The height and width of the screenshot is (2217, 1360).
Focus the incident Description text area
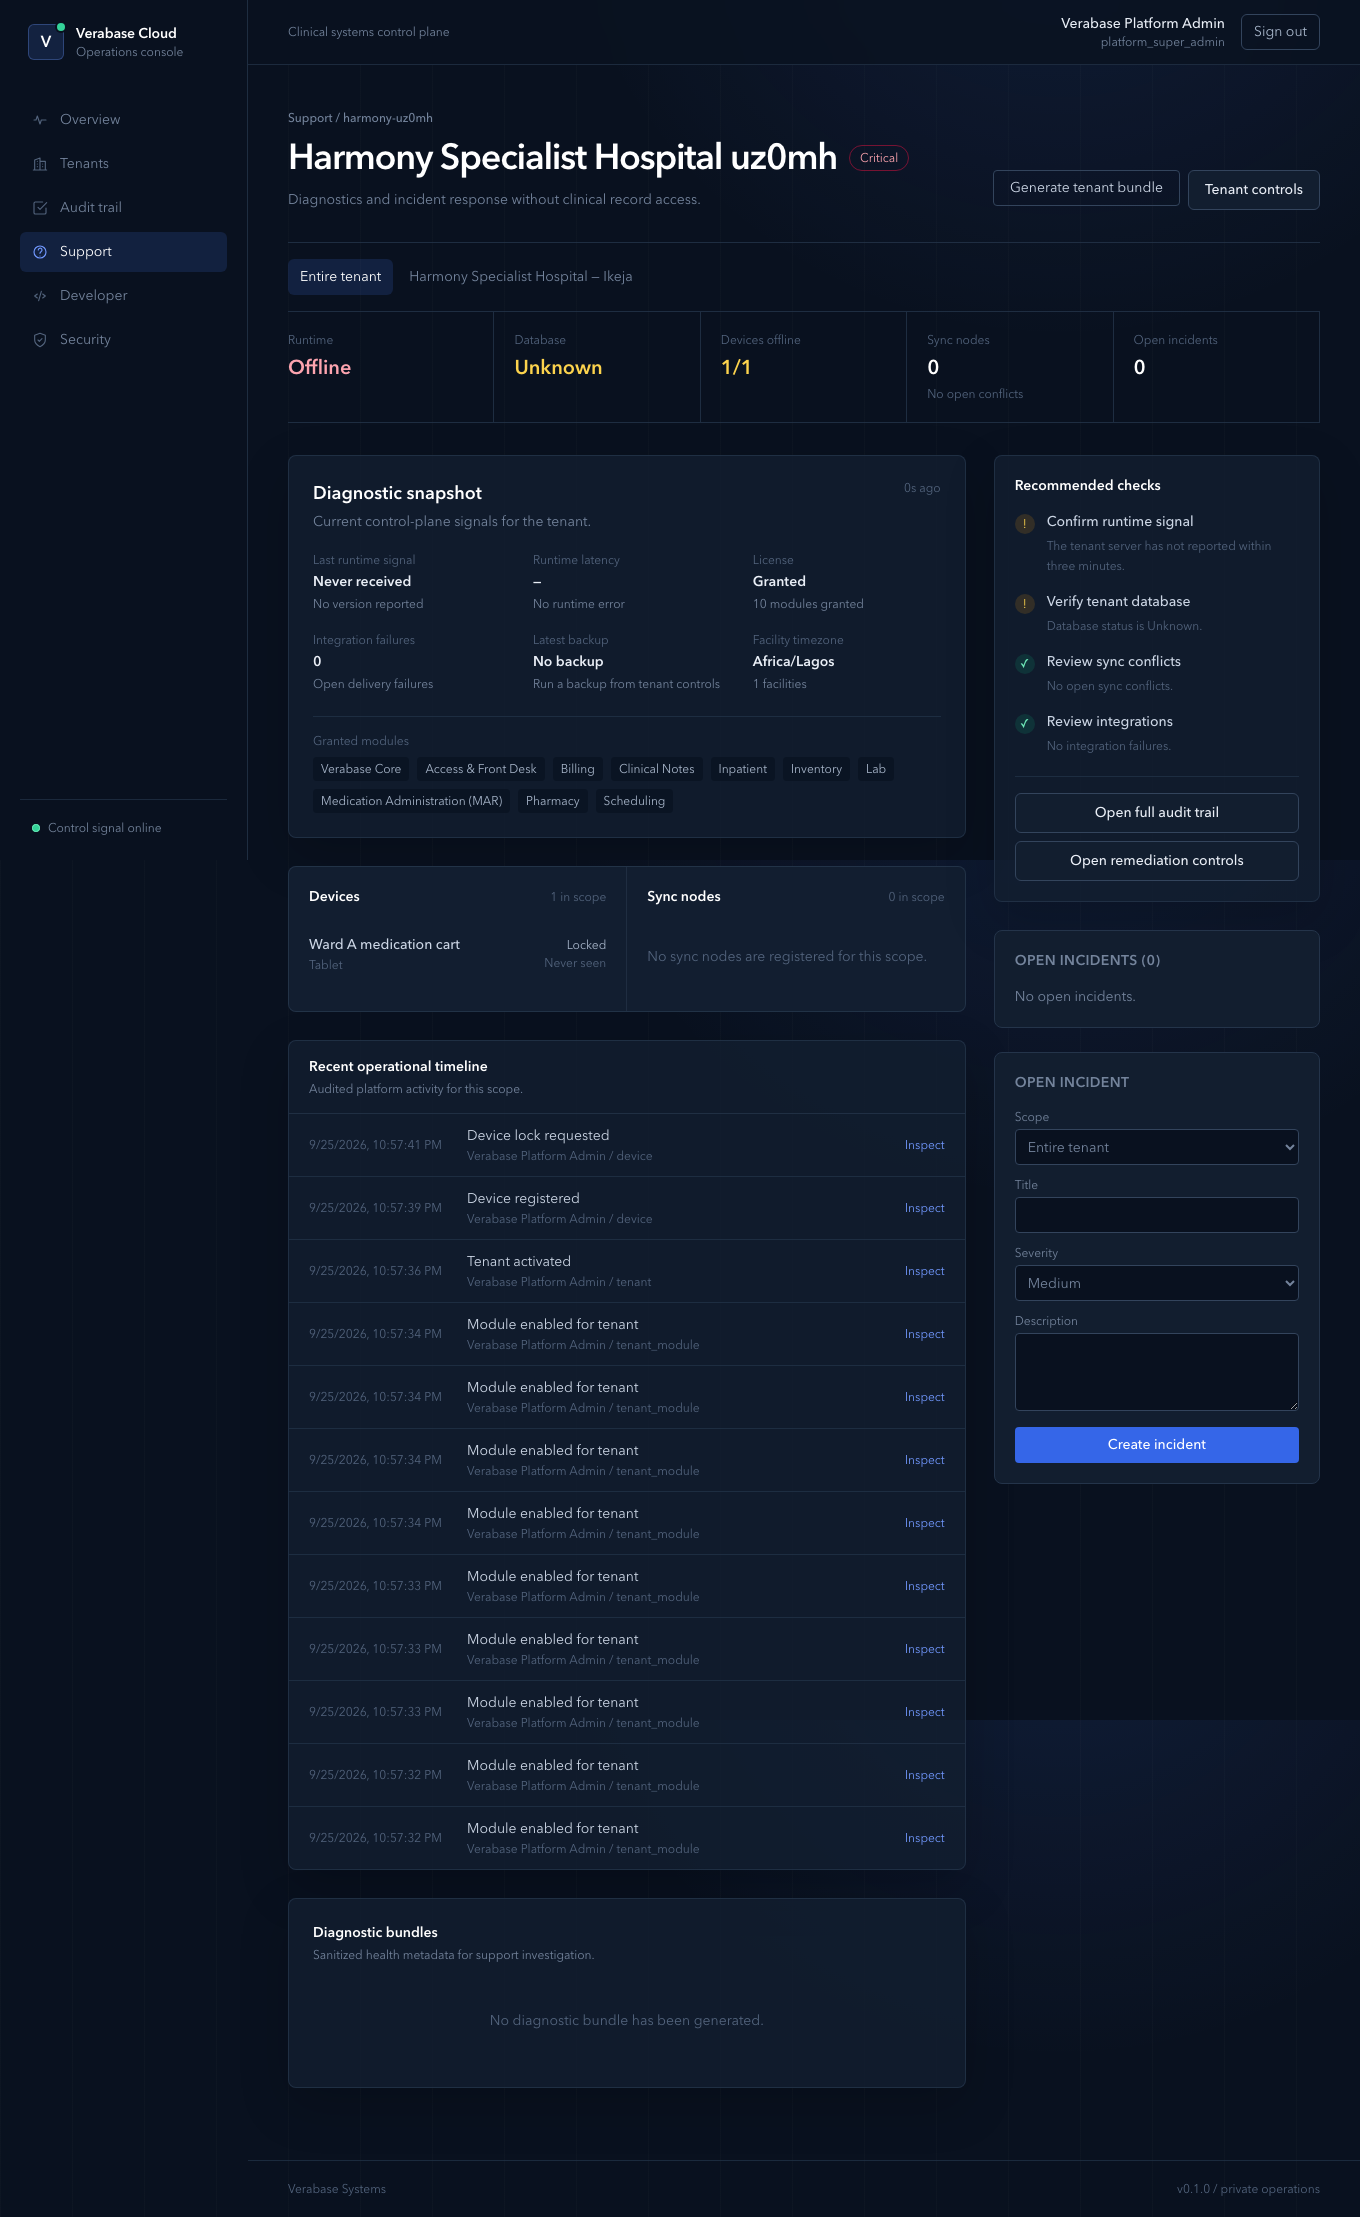(x=1156, y=1372)
